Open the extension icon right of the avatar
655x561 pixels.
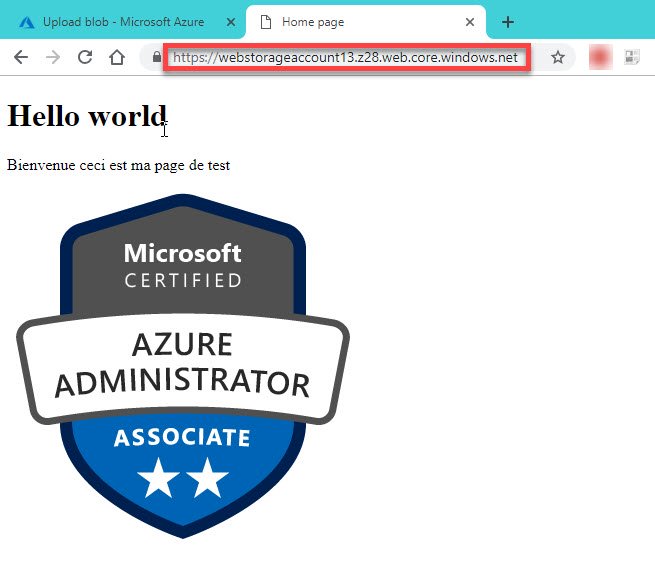(x=632, y=57)
